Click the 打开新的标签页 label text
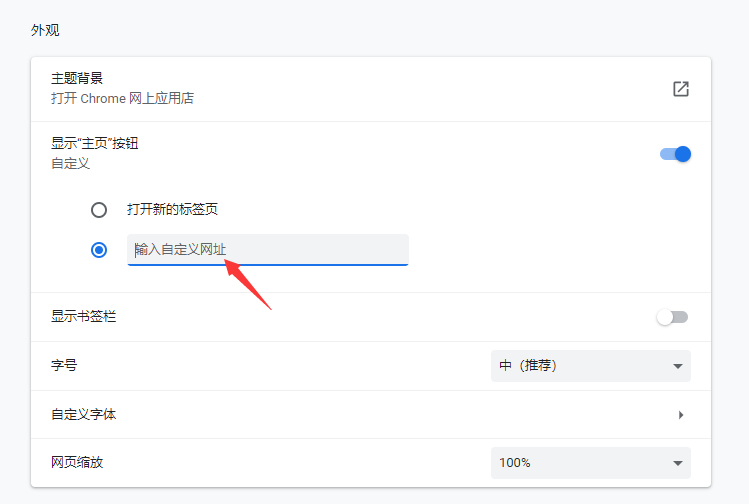This screenshot has height=504, width=749. coord(172,210)
